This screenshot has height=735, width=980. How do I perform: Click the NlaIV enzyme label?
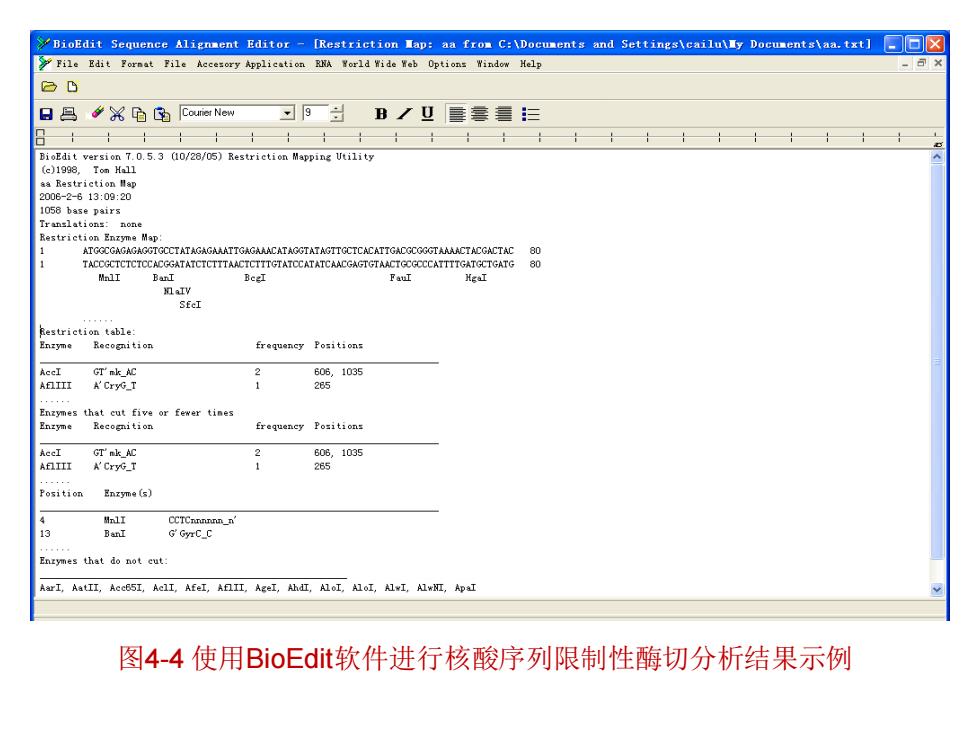tap(177, 291)
